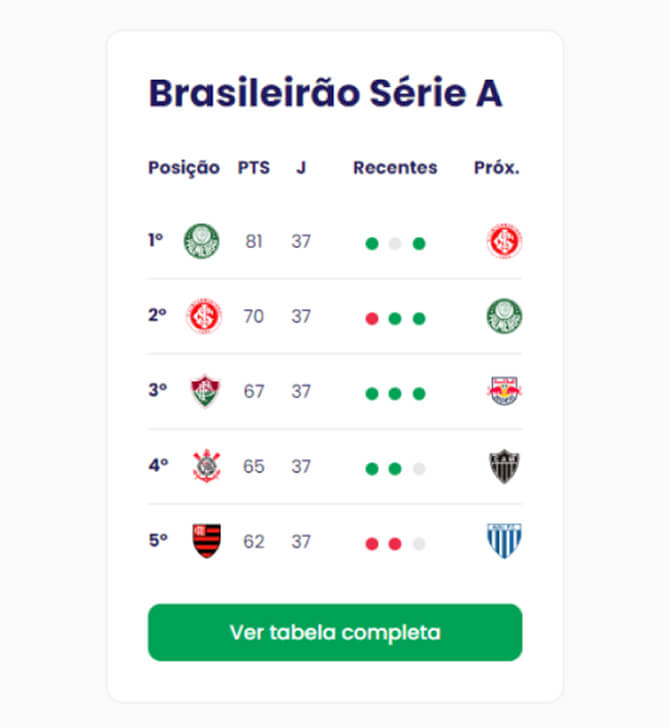
Task: Select the Flamengo crest in fifth place
Action: [x=205, y=541]
